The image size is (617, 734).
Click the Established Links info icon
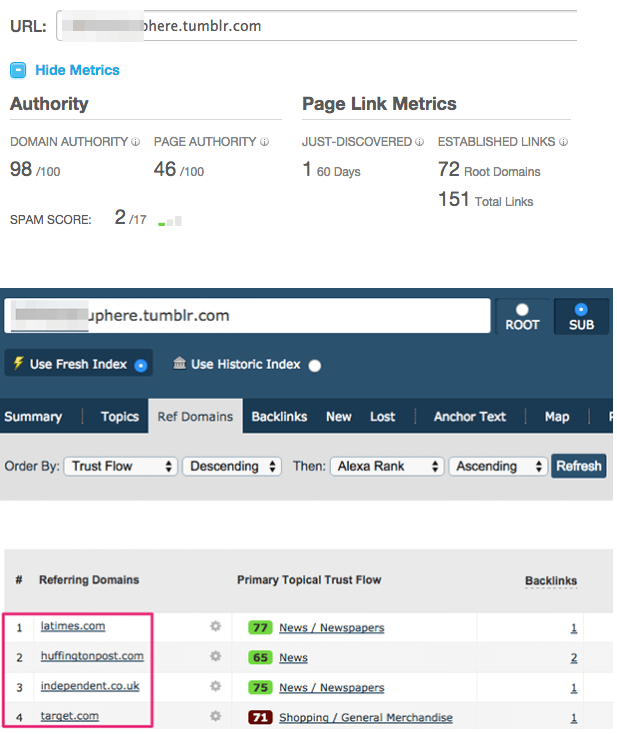point(564,142)
